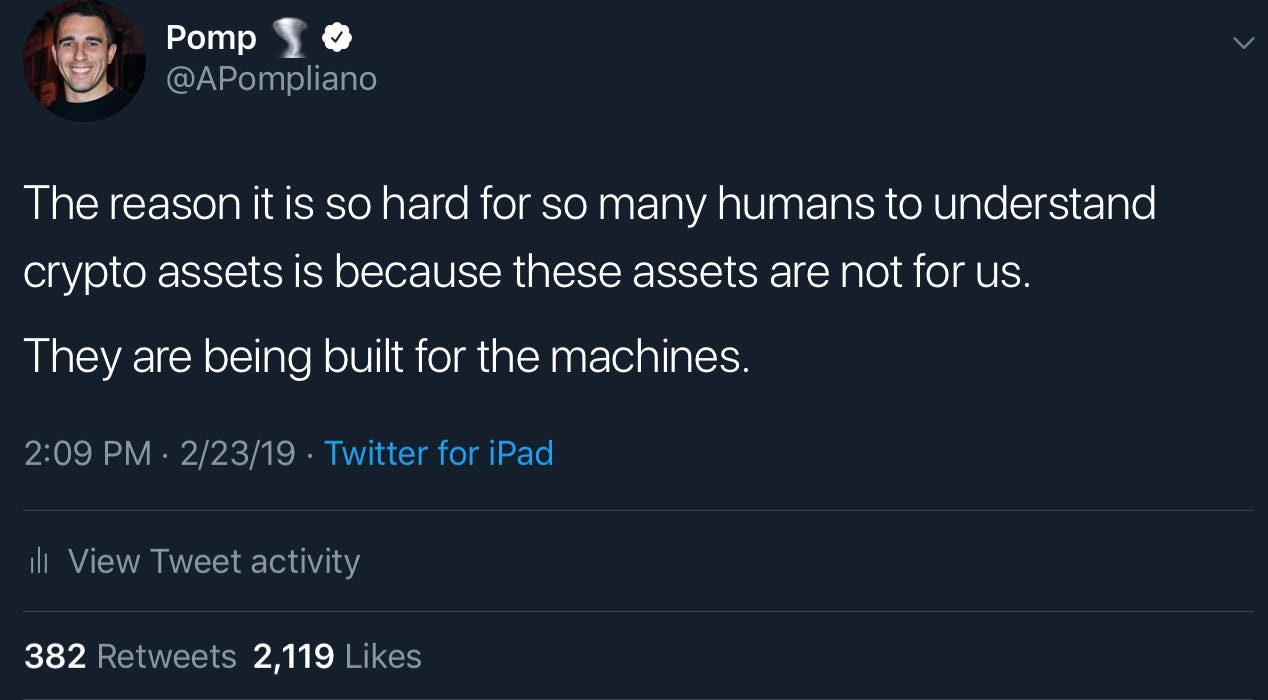This screenshot has width=1268, height=700.
Task: Click the 2:09 PM time text
Action: coord(87,454)
